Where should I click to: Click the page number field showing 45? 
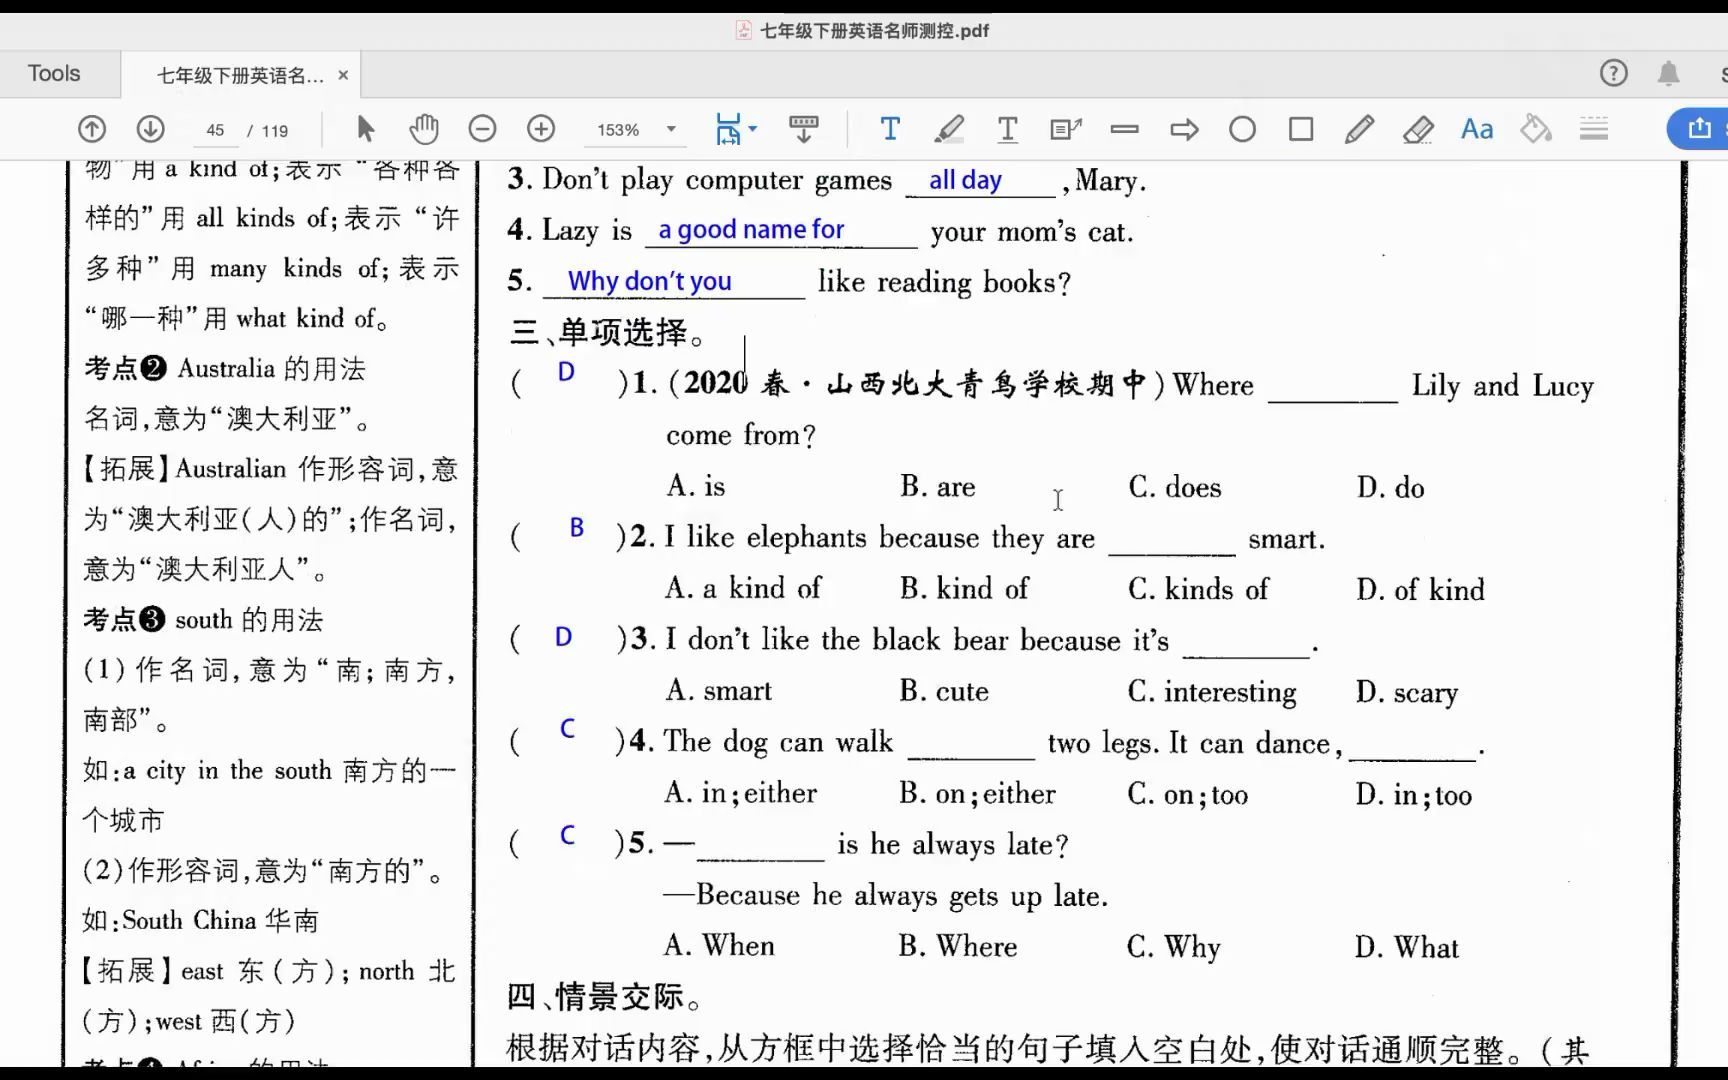pyautogui.click(x=215, y=130)
